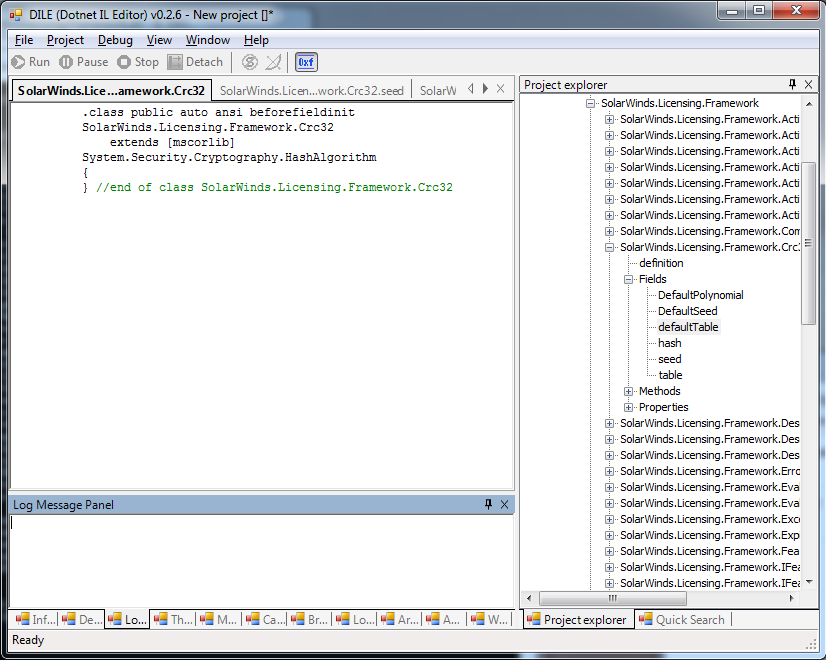
Task: Select the hash field
Action: (670, 343)
